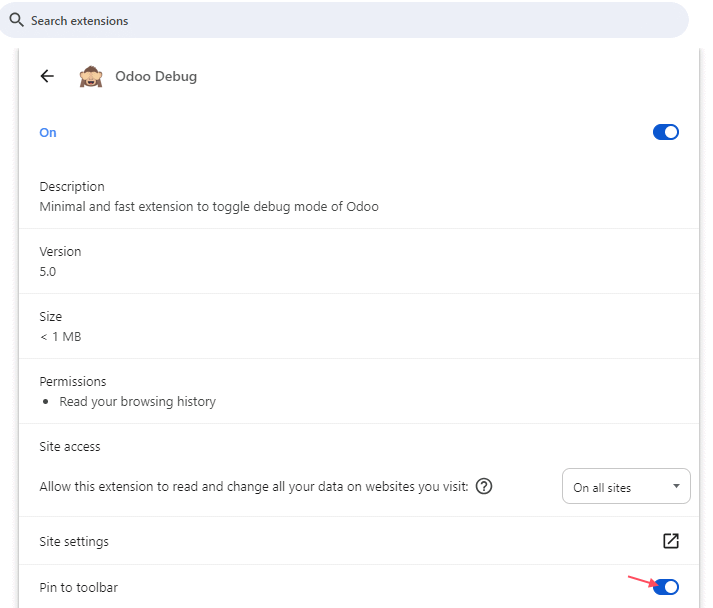Select the < 1 MB value
The width and height of the screenshot is (713, 608).
coord(60,337)
